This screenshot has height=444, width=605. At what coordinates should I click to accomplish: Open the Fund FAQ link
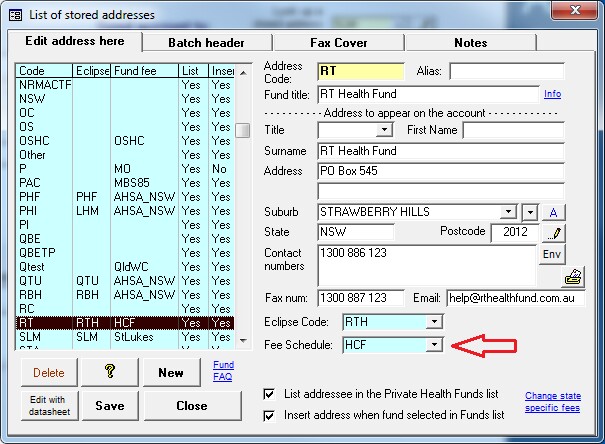point(223,371)
